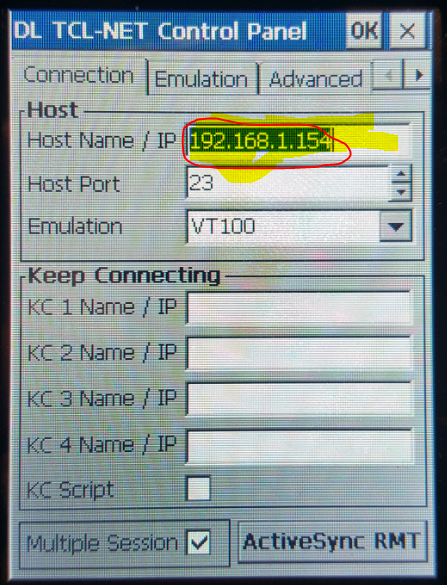Decrease Host Port with down spinner

click(401, 192)
